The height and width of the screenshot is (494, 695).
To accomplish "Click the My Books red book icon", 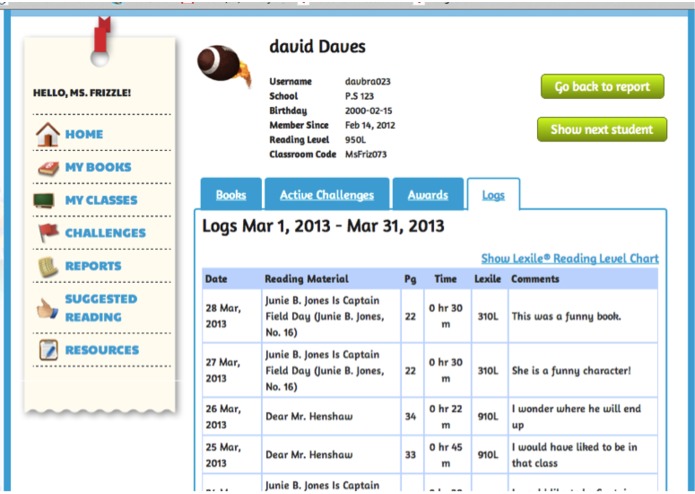I will click(x=48, y=168).
